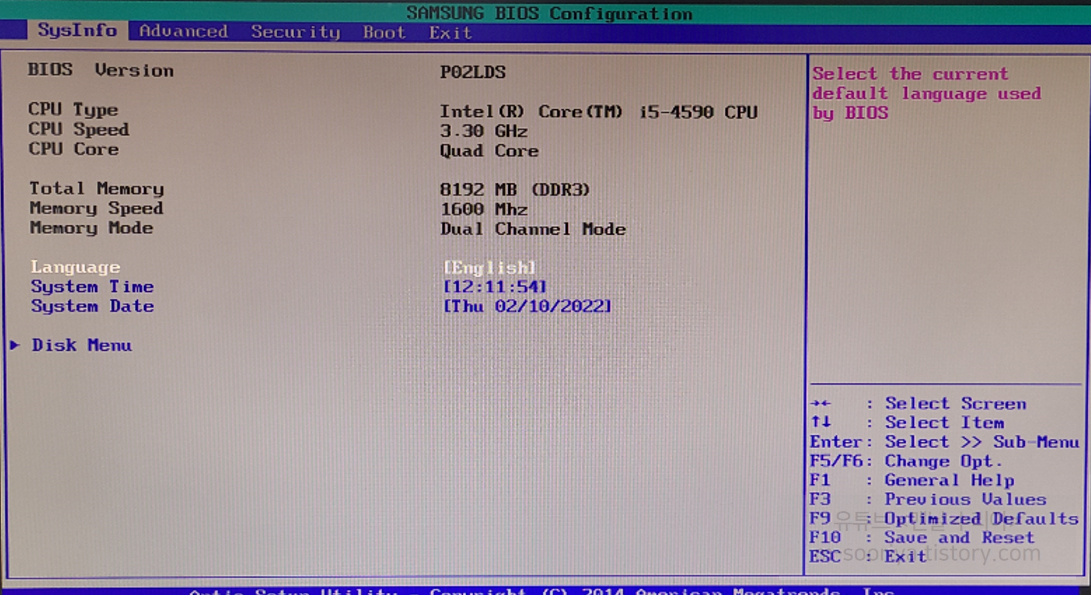Select the System Date label
The width and height of the screenshot is (1091, 595).
(92, 306)
